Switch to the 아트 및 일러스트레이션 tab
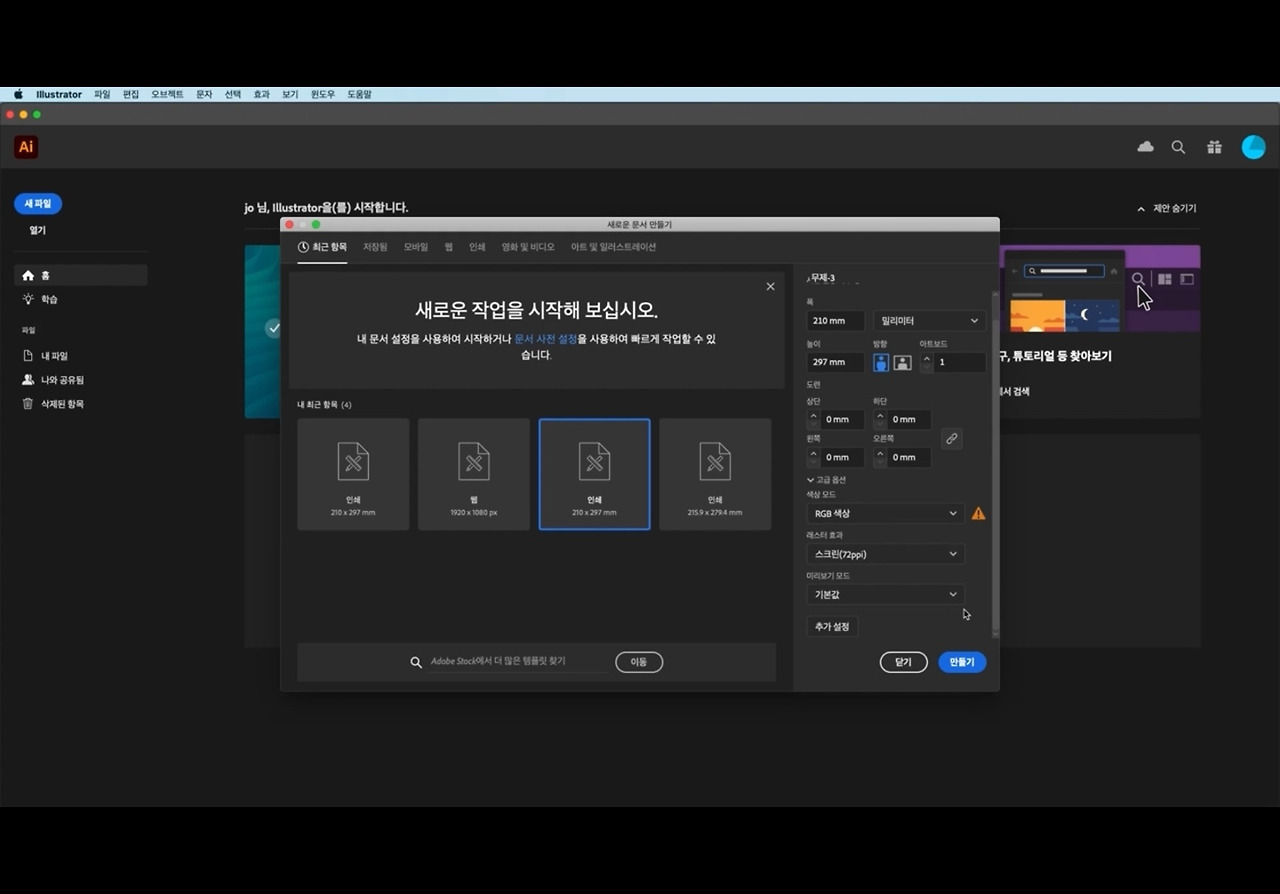 tap(614, 247)
